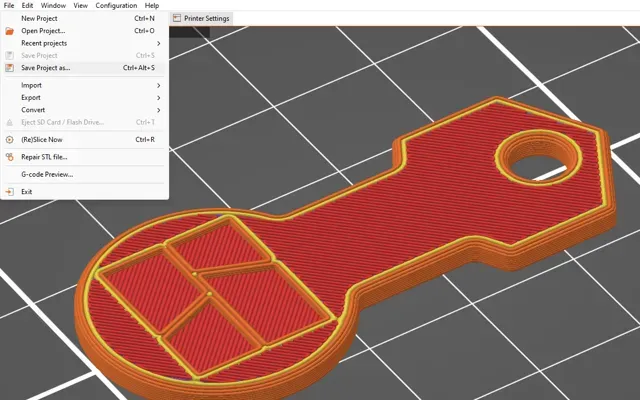Image resolution: width=640 pixels, height=400 pixels.
Task: Click the Save Project as… icon
Action: [x=9, y=68]
